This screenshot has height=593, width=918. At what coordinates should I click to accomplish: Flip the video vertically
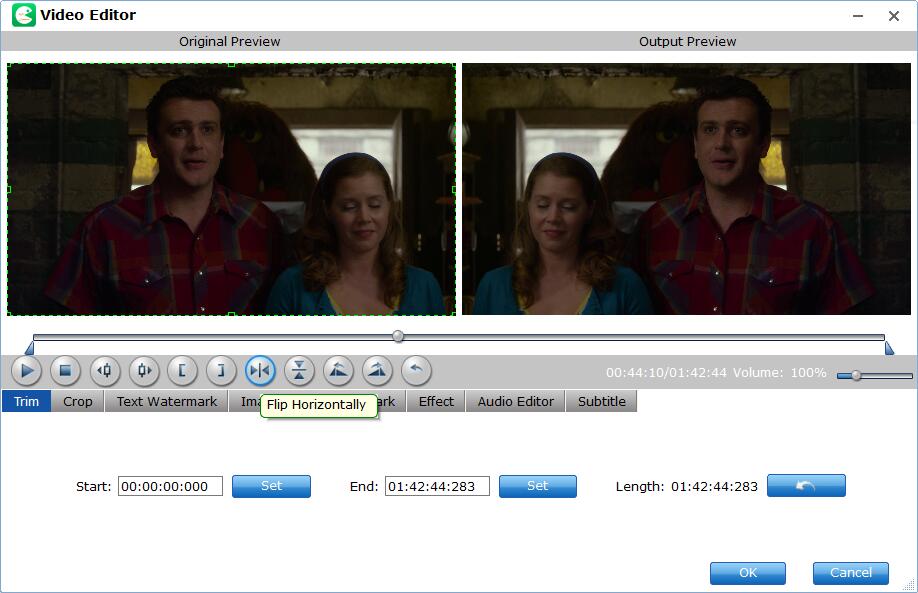coord(299,371)
